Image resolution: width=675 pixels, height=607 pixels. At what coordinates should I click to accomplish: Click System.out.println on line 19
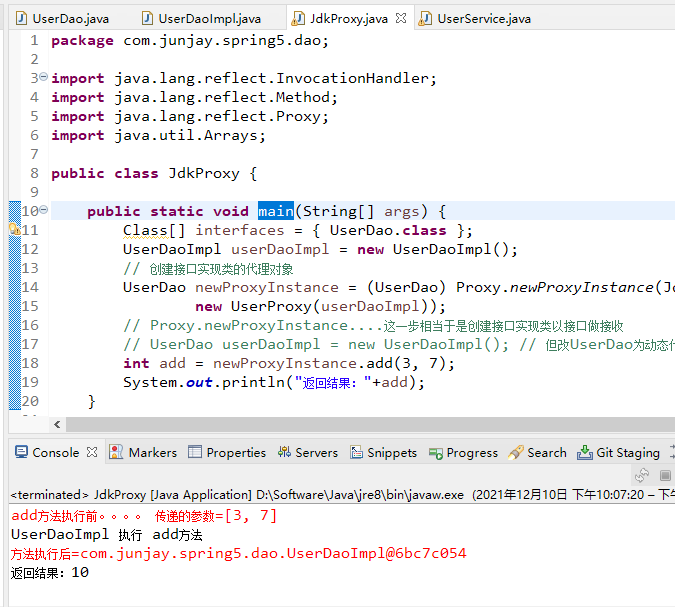203,382
